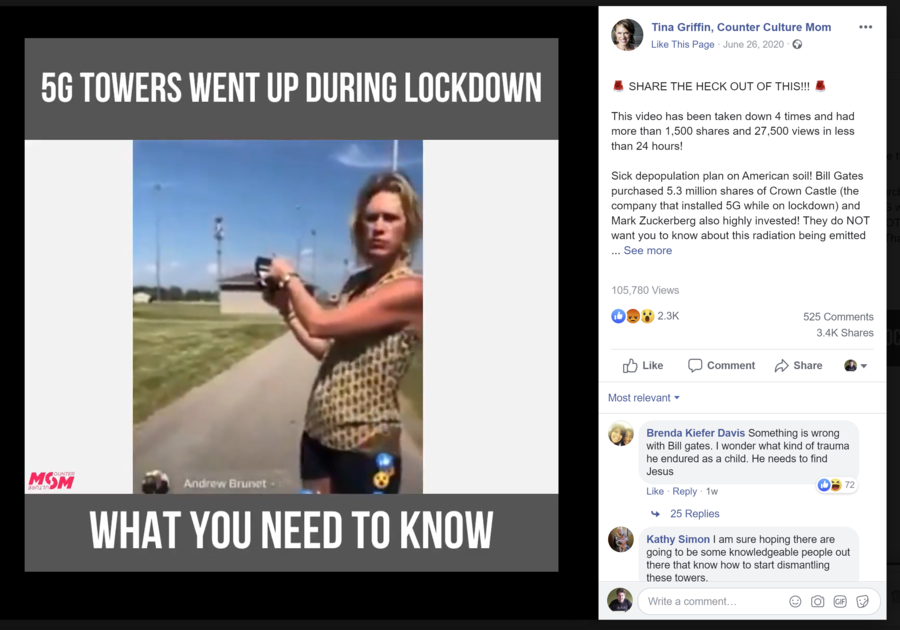Screen dimensions: 900x630
Task: Open the Most relevant comments dropdown
Action: tap(643, 398)
